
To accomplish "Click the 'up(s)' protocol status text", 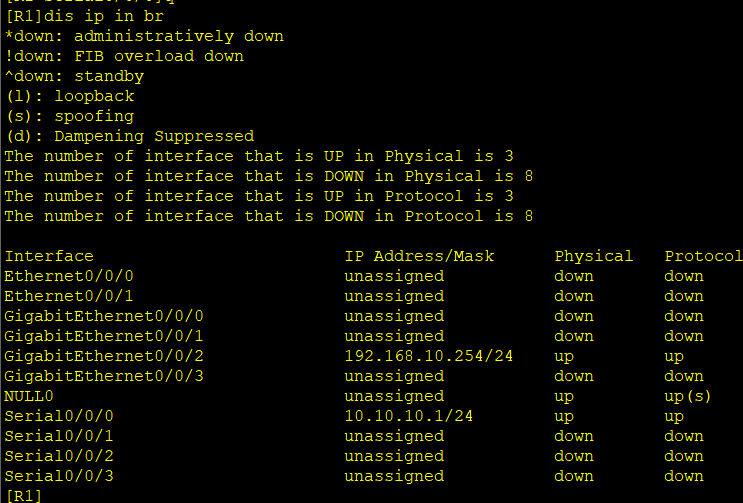I will (689, 396).
